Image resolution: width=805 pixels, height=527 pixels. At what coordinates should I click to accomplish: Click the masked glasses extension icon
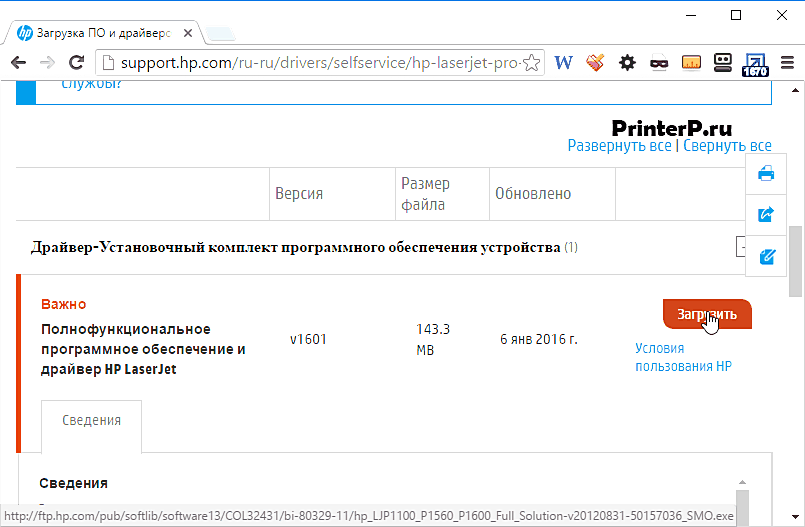(659, 63)
